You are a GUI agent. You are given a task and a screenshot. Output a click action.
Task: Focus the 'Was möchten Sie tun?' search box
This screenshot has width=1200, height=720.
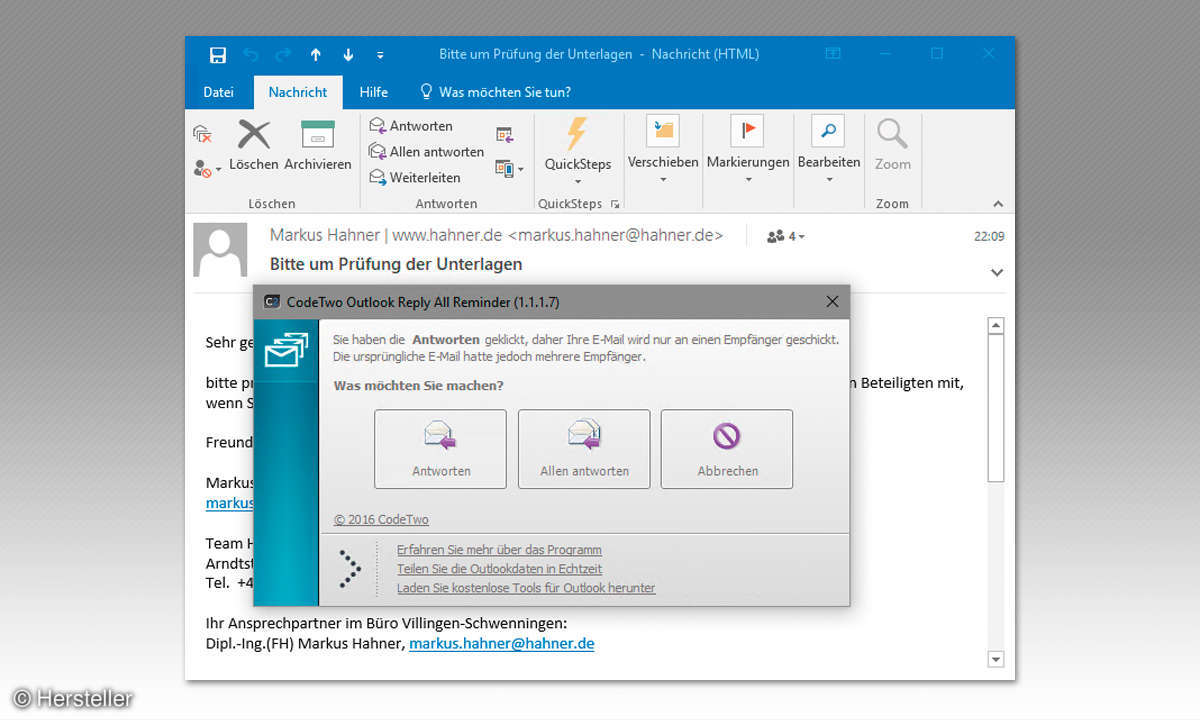(495, 92)
